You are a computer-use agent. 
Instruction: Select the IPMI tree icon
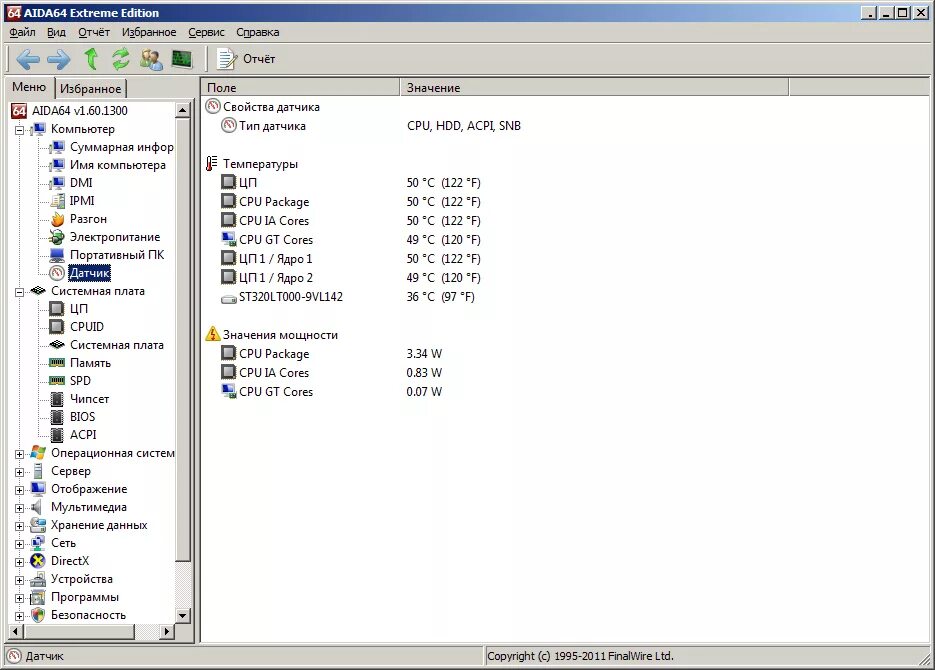pyautogui.click(x=57, y=201)
